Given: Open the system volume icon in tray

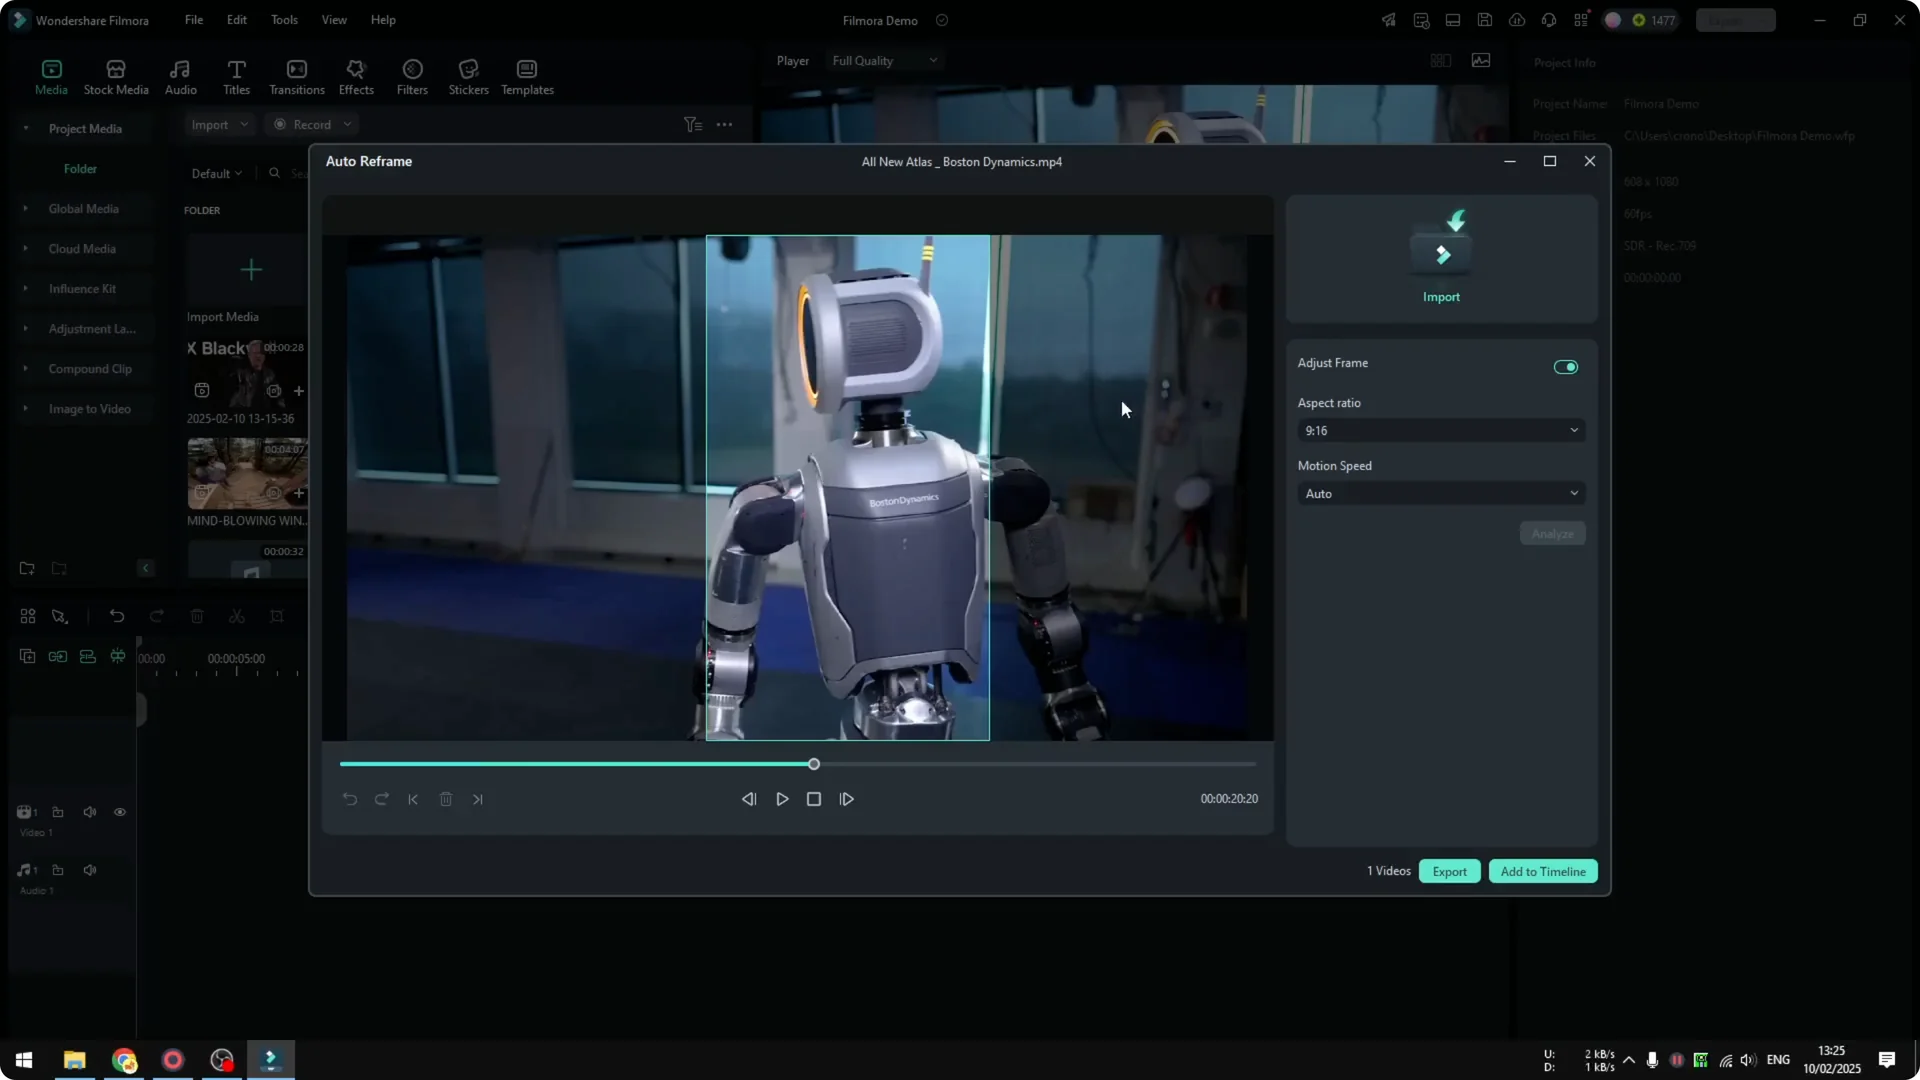Looking at the screenshot, I should pyautogui.click(x=1748, y=1060).
